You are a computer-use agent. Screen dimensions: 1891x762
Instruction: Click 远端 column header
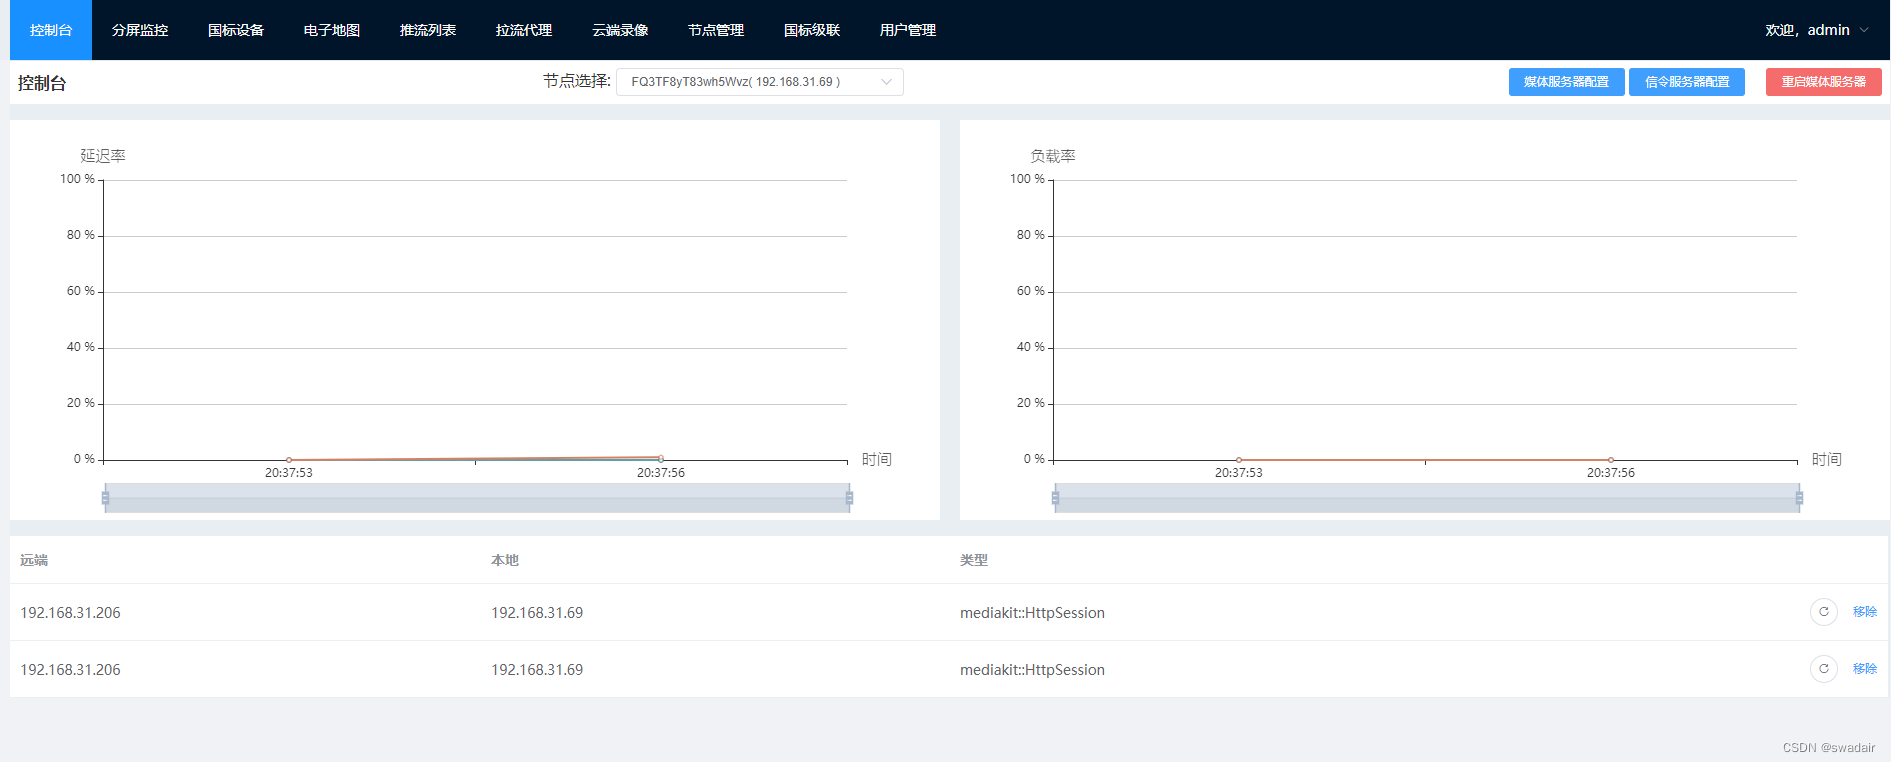[34, 560]
